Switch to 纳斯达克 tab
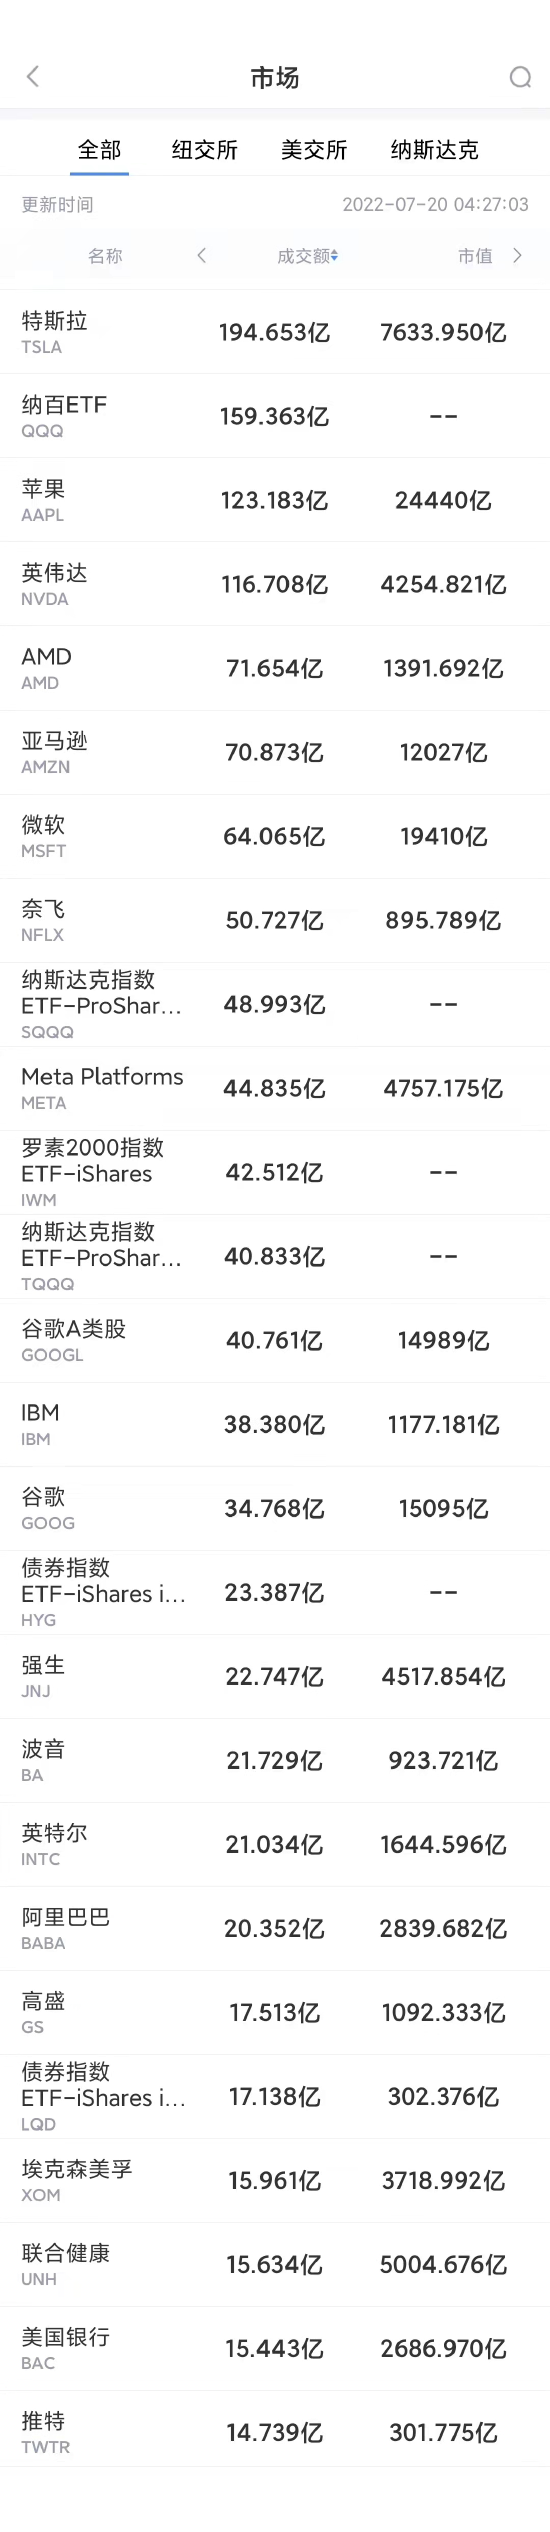The height and width of the screenshot is (2532, 550). point(435,150)
